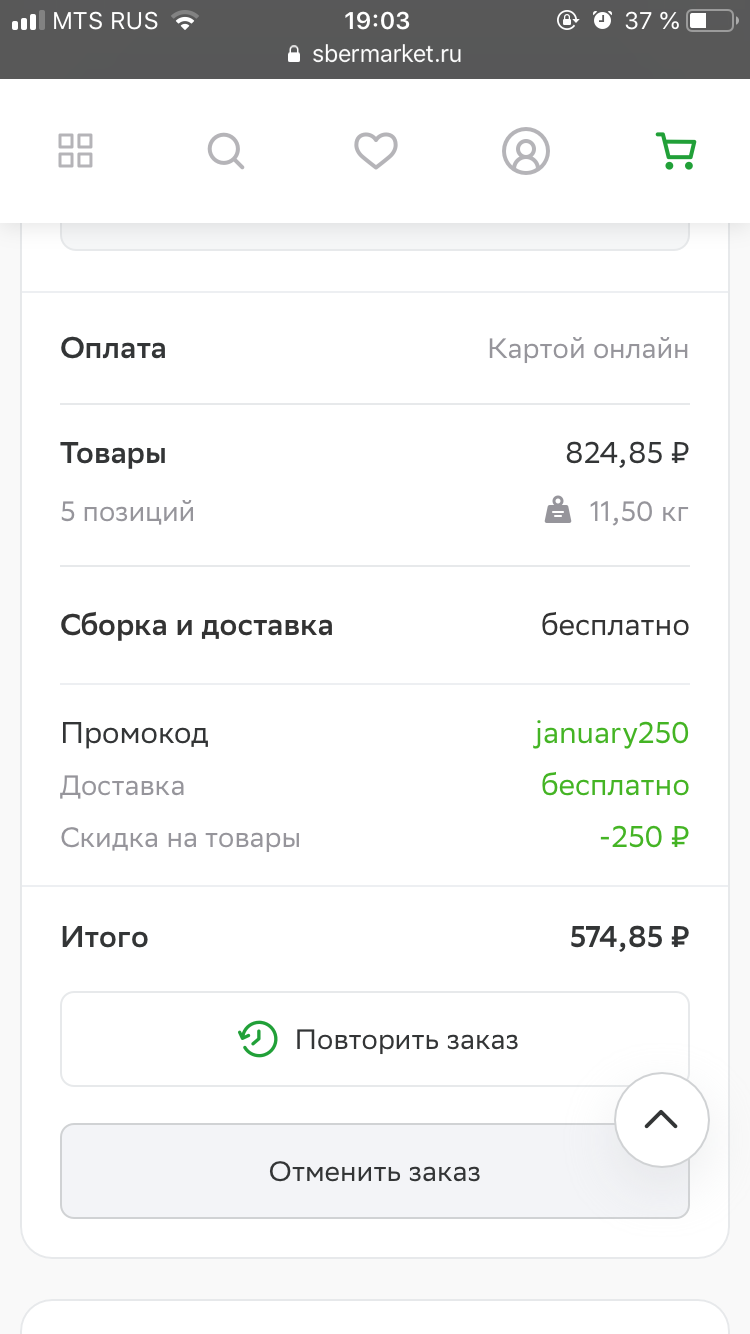Tap the 5 позиций items count
Image resolution: width=750 pixels, height=1334 pixels.
tap(128, 513)
